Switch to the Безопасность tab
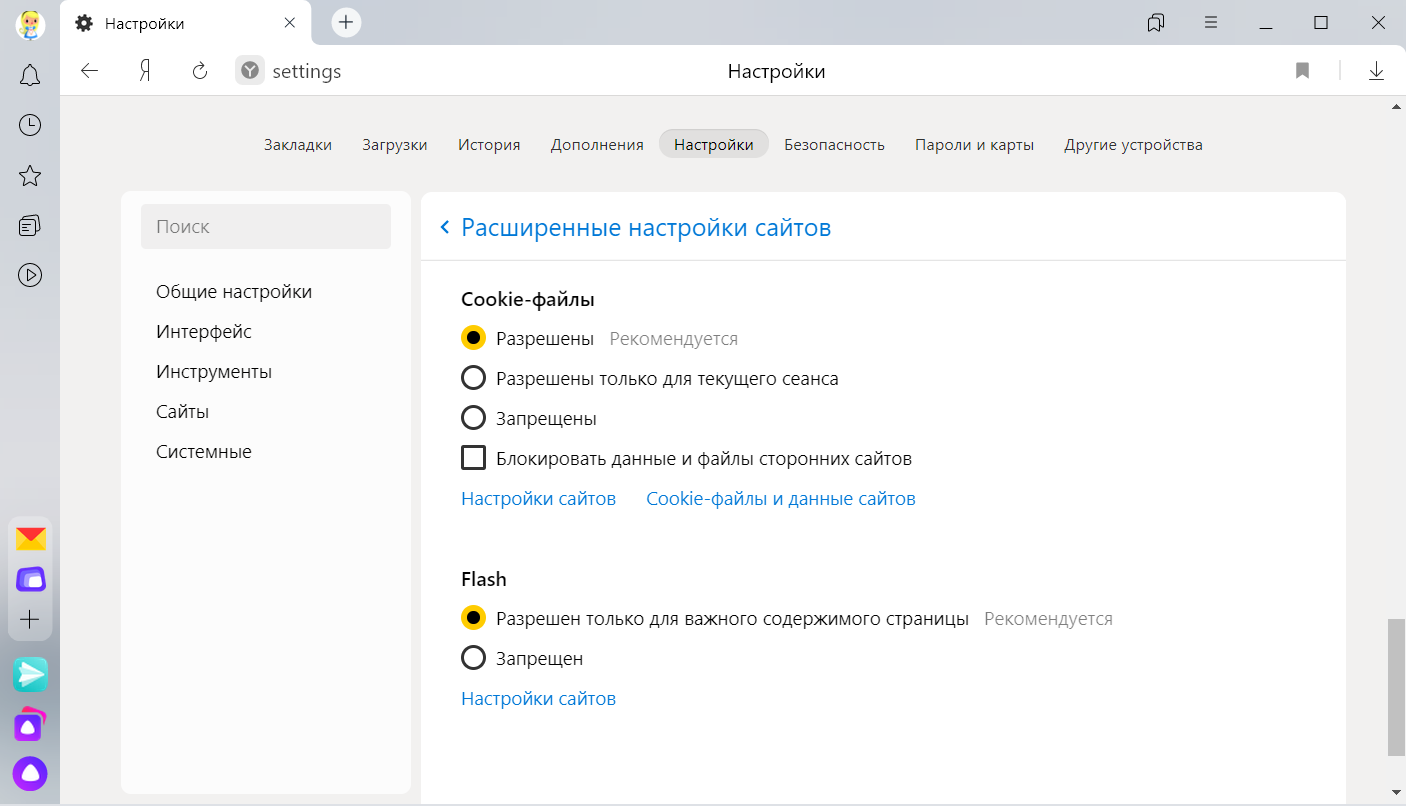This screenshot has width=1406, height=806. [834, 145]
